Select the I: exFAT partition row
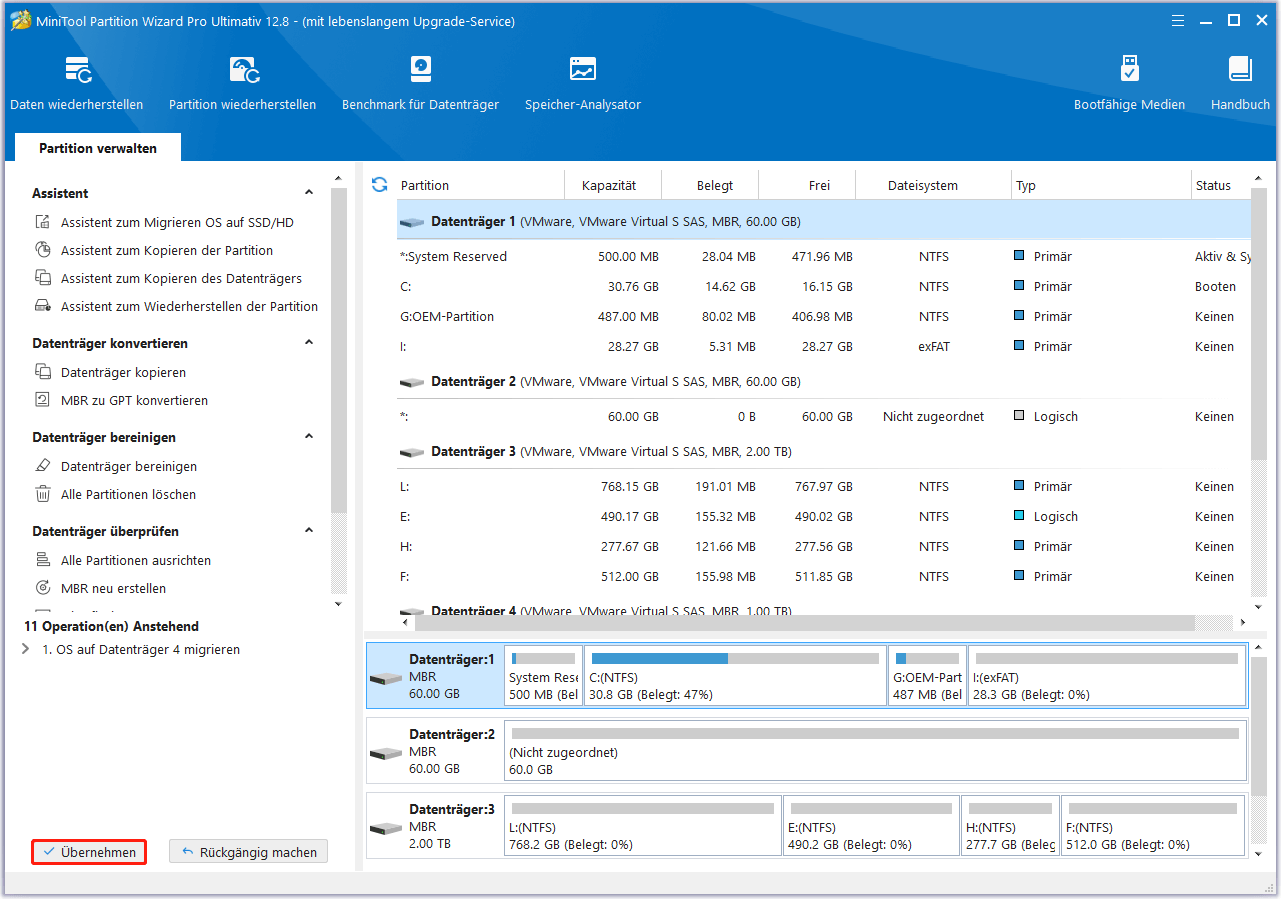 click(x=824, y=347)
